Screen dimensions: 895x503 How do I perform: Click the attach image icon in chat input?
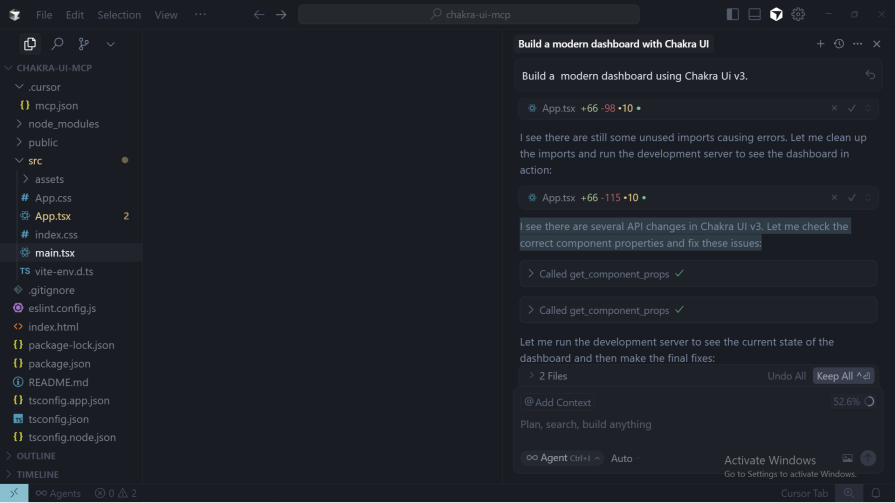click(847, 458)
